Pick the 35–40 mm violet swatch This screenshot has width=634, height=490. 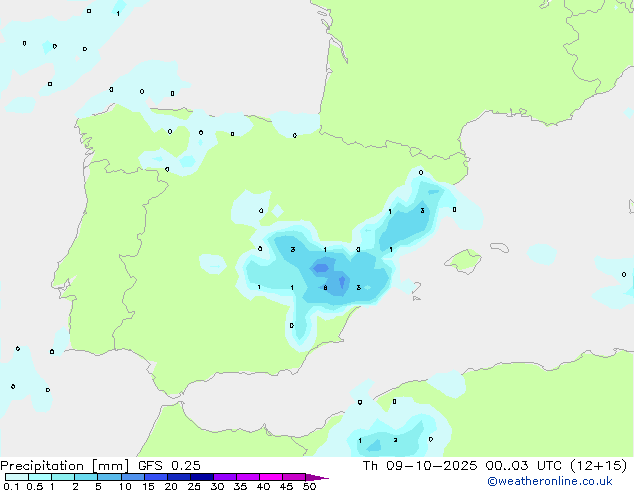(x=247, y=477)
